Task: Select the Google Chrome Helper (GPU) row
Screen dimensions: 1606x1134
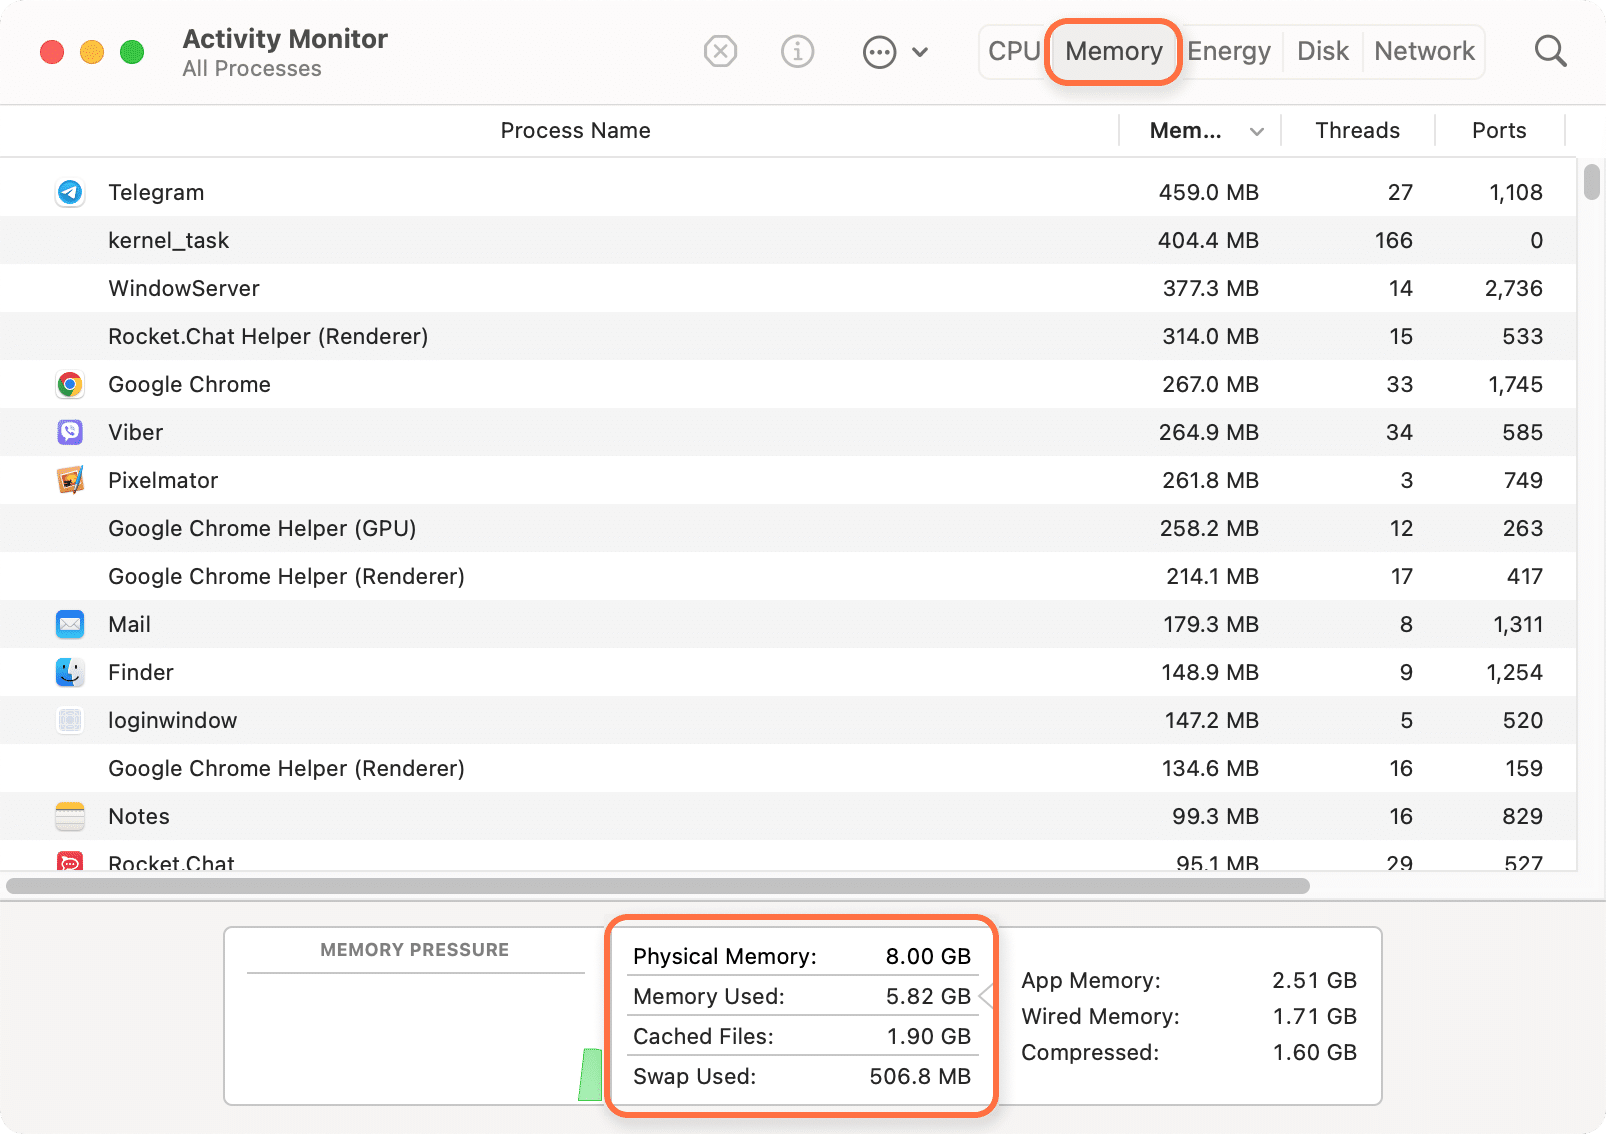Action: [788, 528]
